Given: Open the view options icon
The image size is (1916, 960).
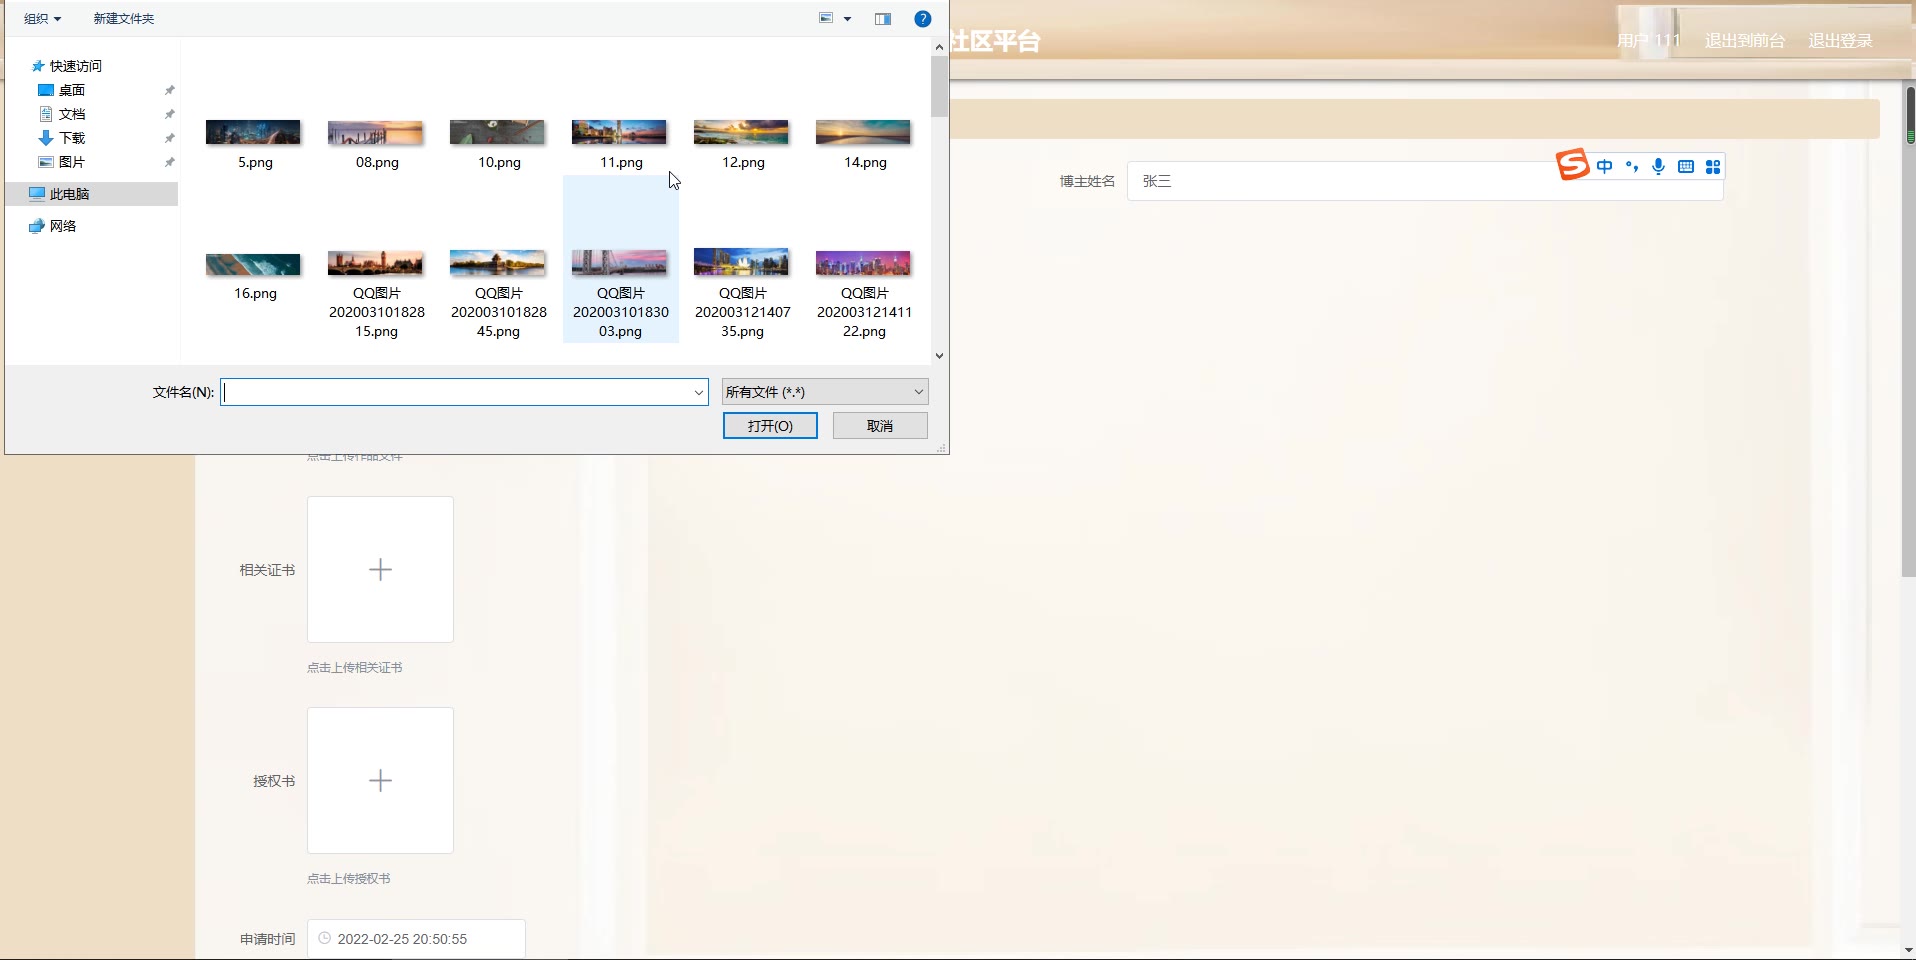Looking at the screenshot, I should tap(826, 19).
